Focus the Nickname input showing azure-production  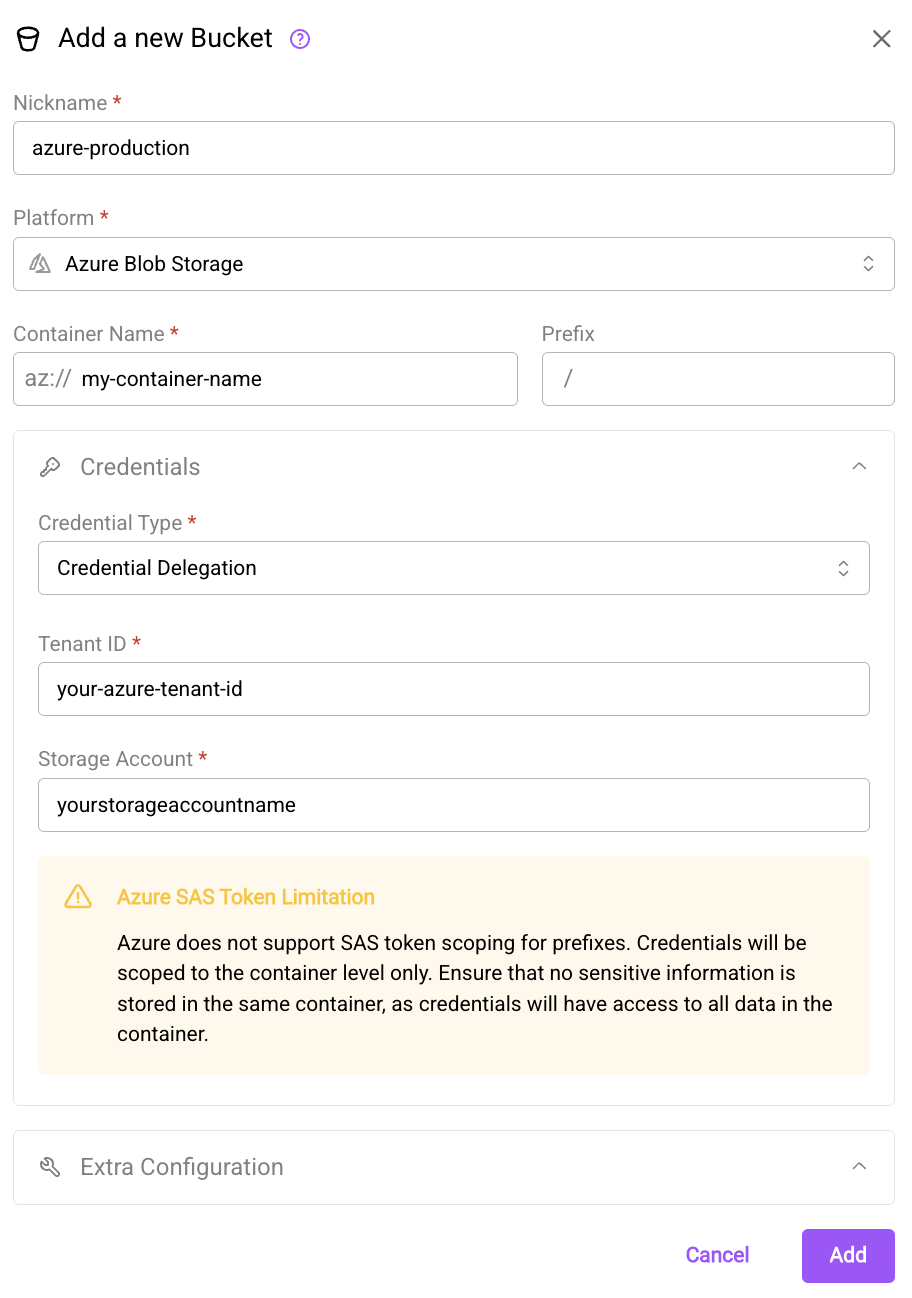click(454, 147)
